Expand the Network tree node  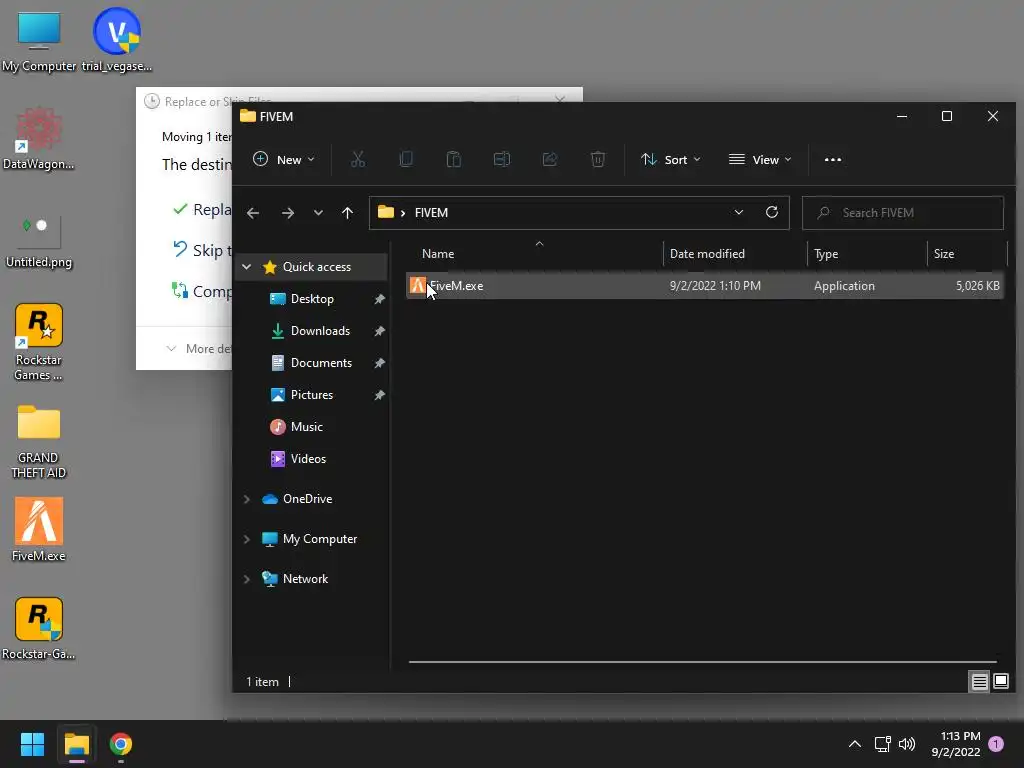click(247, 579)
